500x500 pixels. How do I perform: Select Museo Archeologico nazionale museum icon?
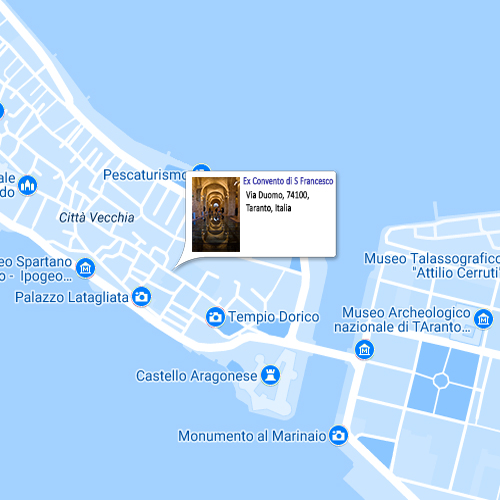click(x=483, y=319)
